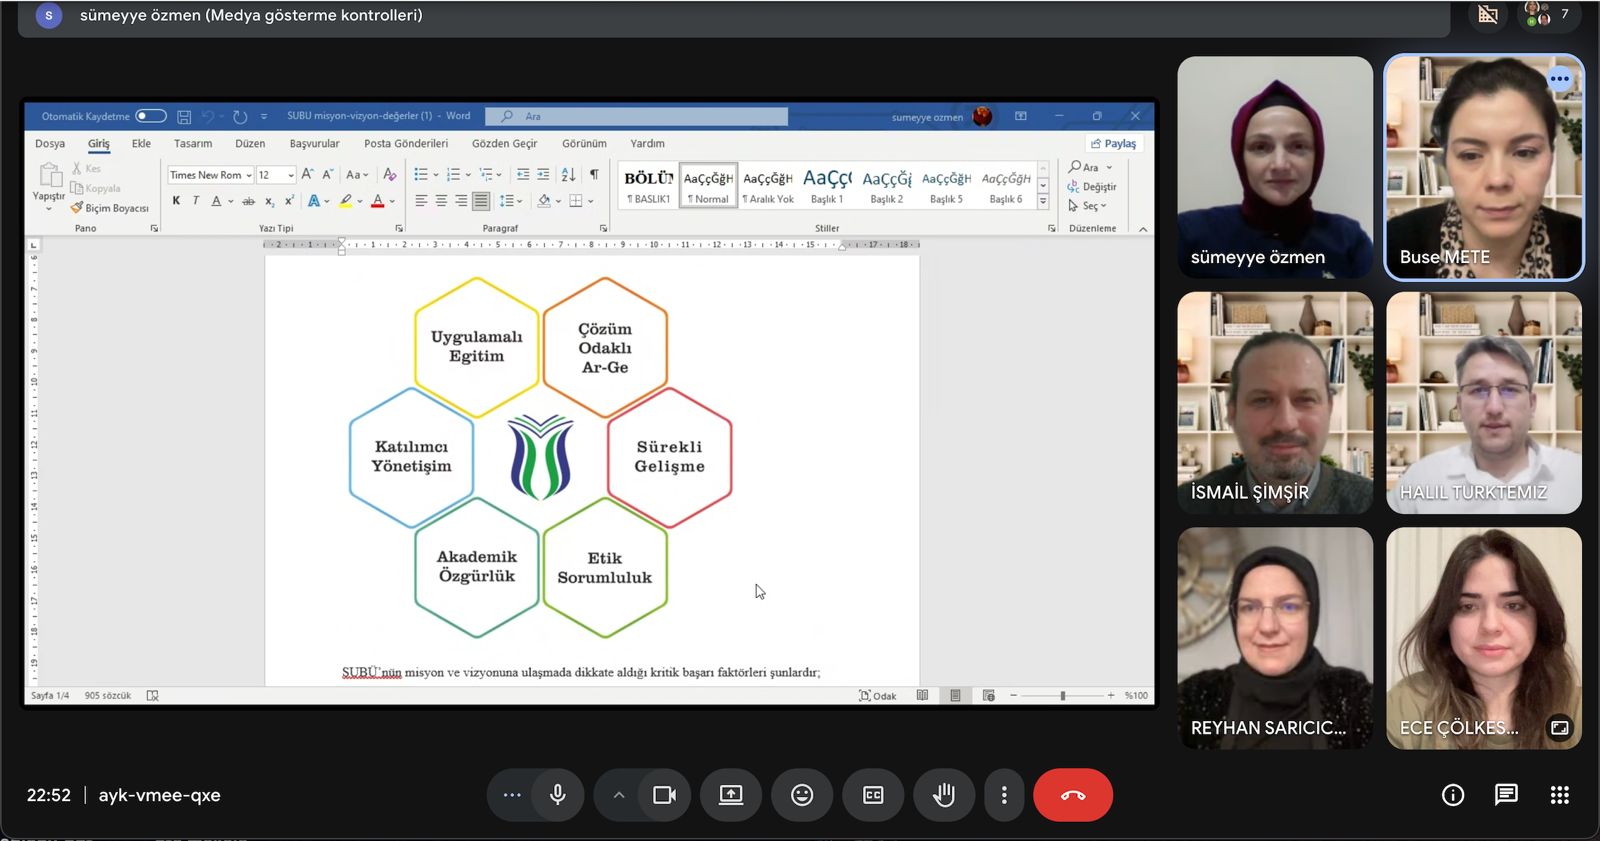Turn on closed captions
This screenshot has height=841, width=1600.
[873, 795]
